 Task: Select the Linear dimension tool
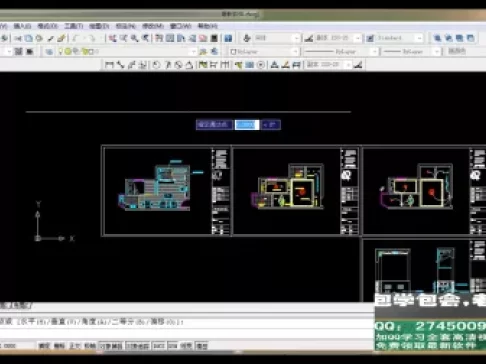click(109, 65)
